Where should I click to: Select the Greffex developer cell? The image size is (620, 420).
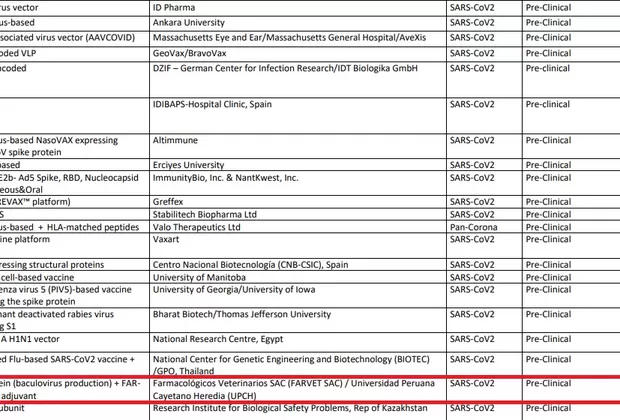(169, 201)
